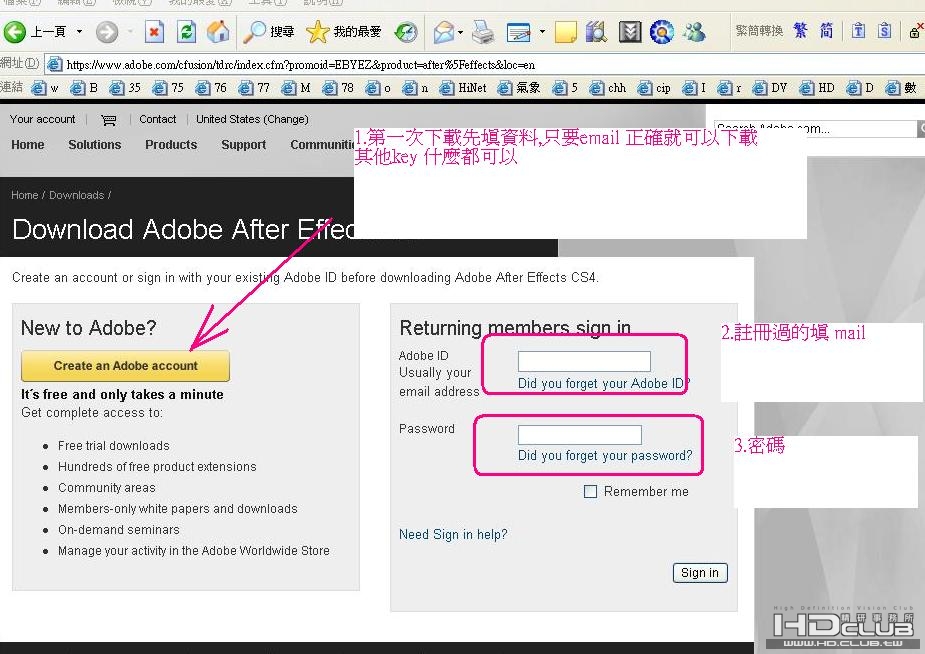Click the dark download-arrow toolbar icon
925x654 pixels.
(629, 32)
